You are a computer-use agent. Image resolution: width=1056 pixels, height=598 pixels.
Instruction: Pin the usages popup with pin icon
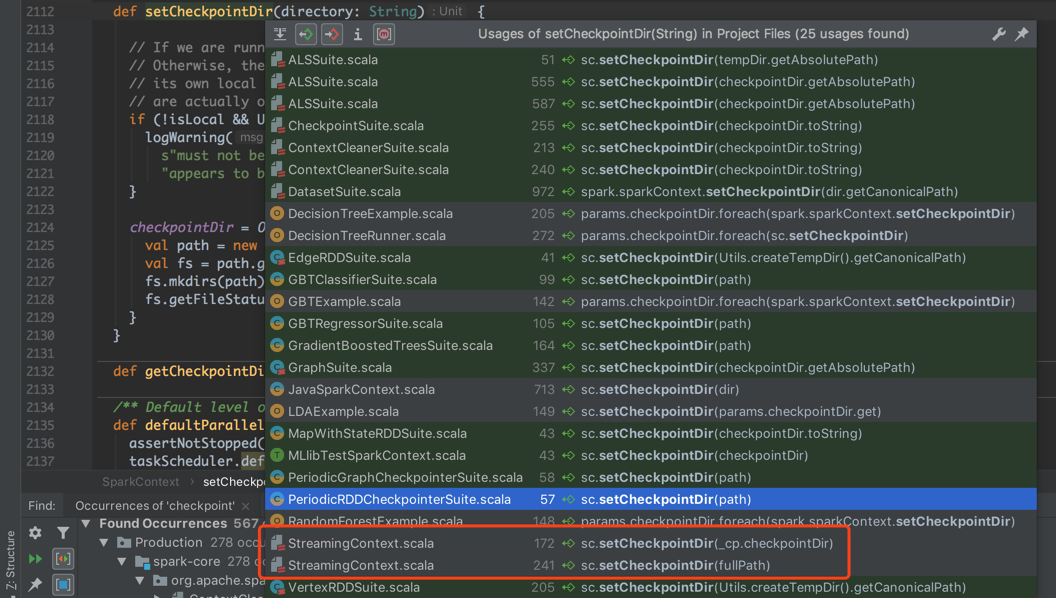coord(1022,34)
